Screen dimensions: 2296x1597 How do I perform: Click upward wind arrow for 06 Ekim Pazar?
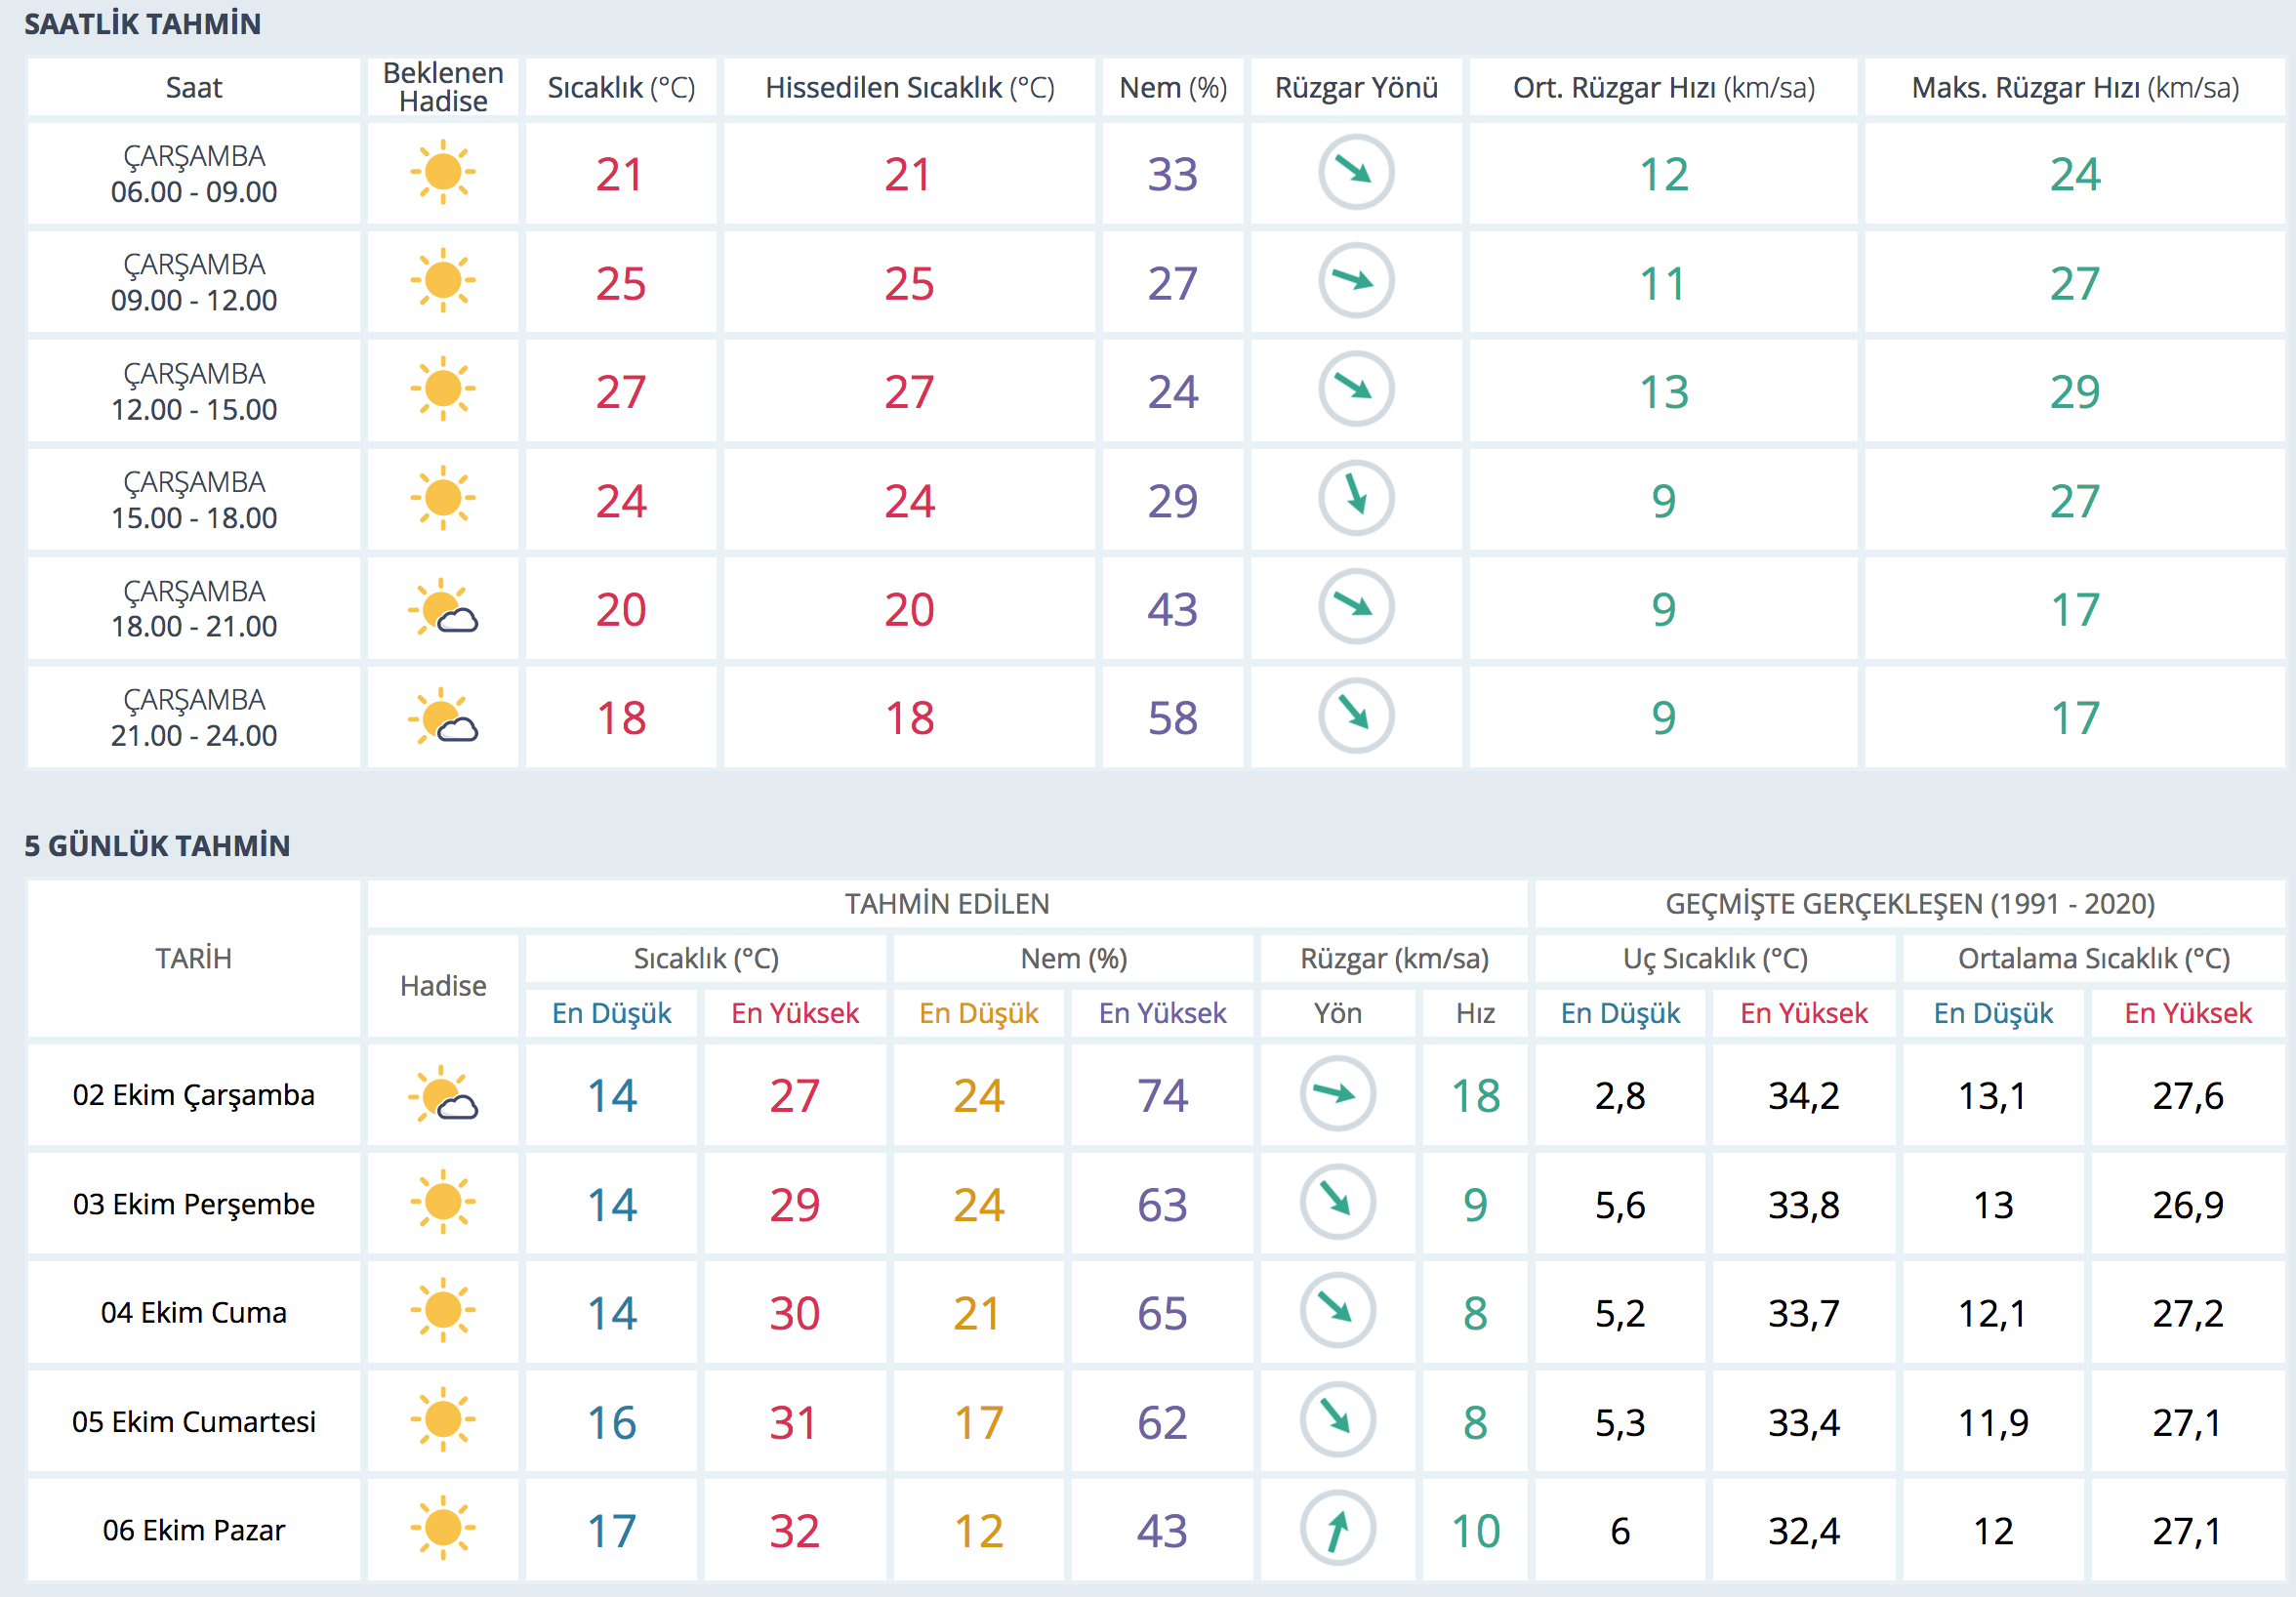[x=1337, y=1529]
